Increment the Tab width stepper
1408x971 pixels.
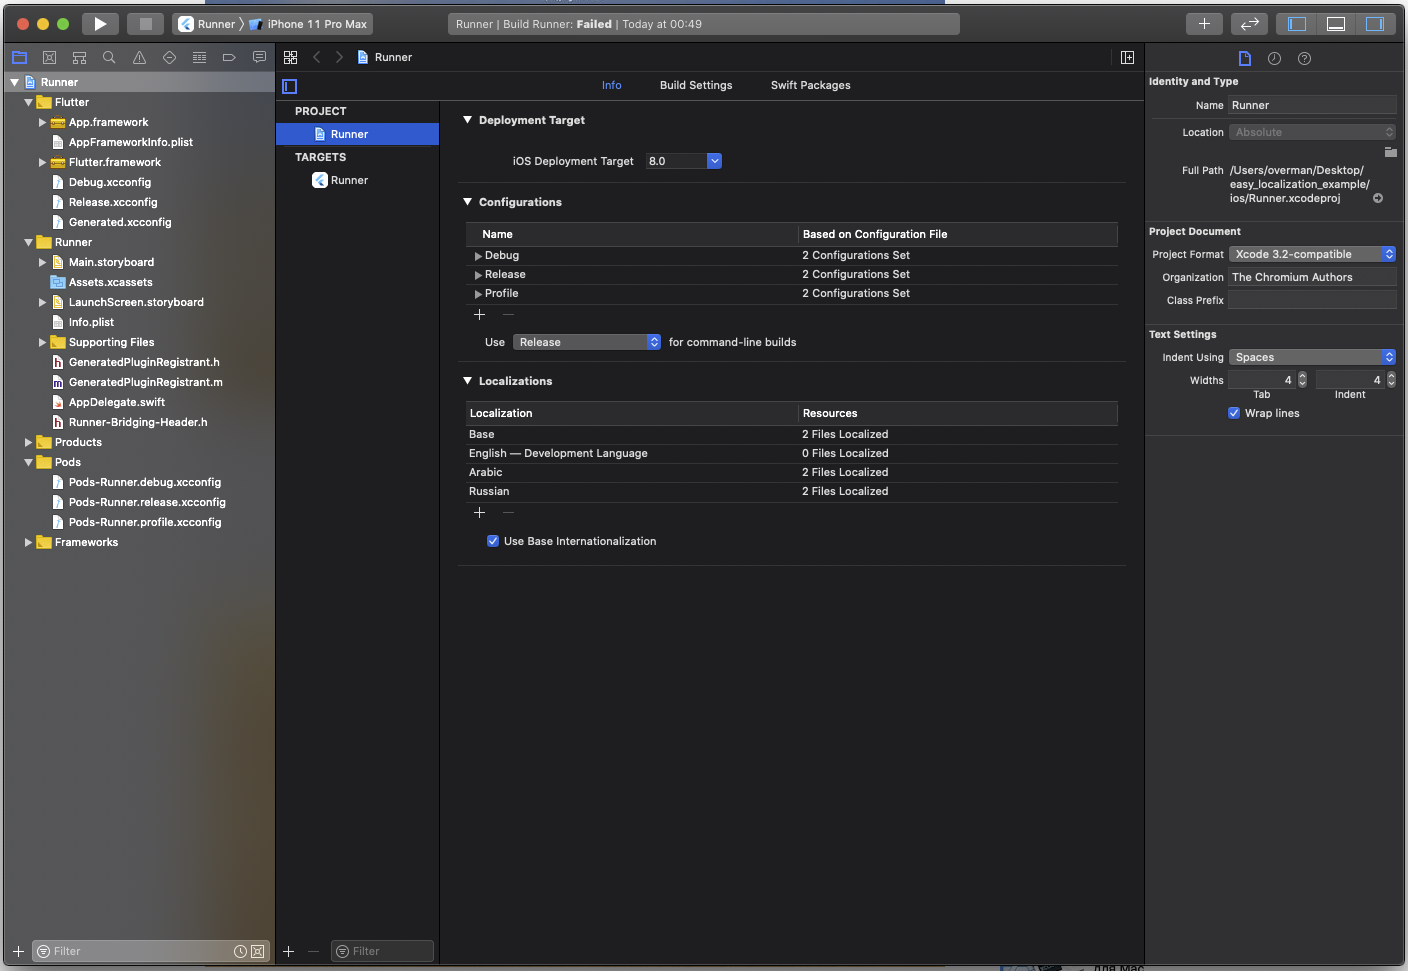tap(1301, 375)
